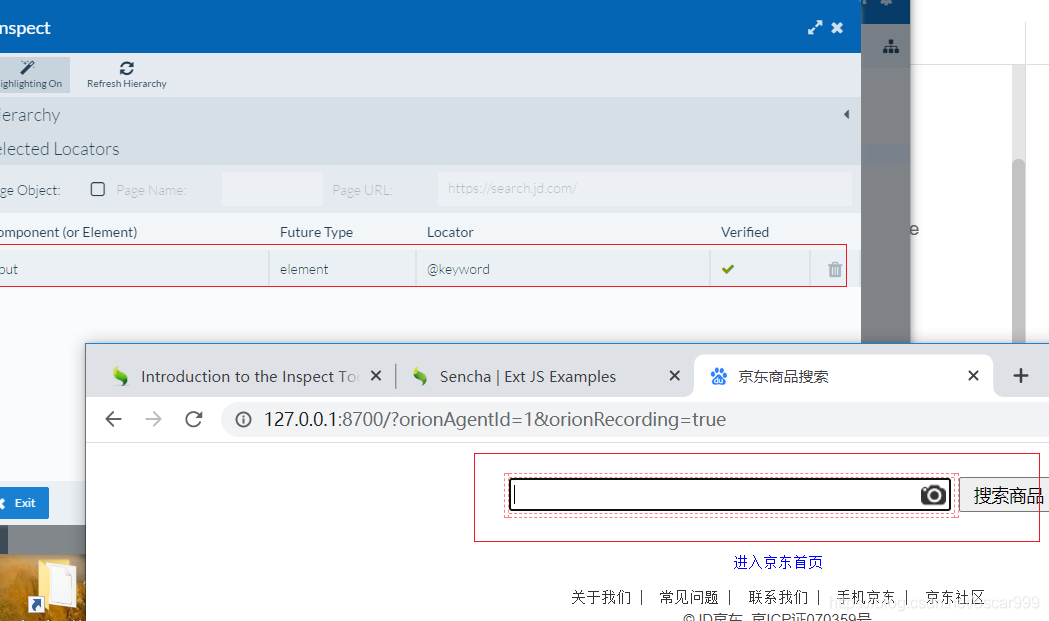This screenshot has width=1049, height=621.
Task: Open the 手机京东 footer link
Action: pos(866,597)
